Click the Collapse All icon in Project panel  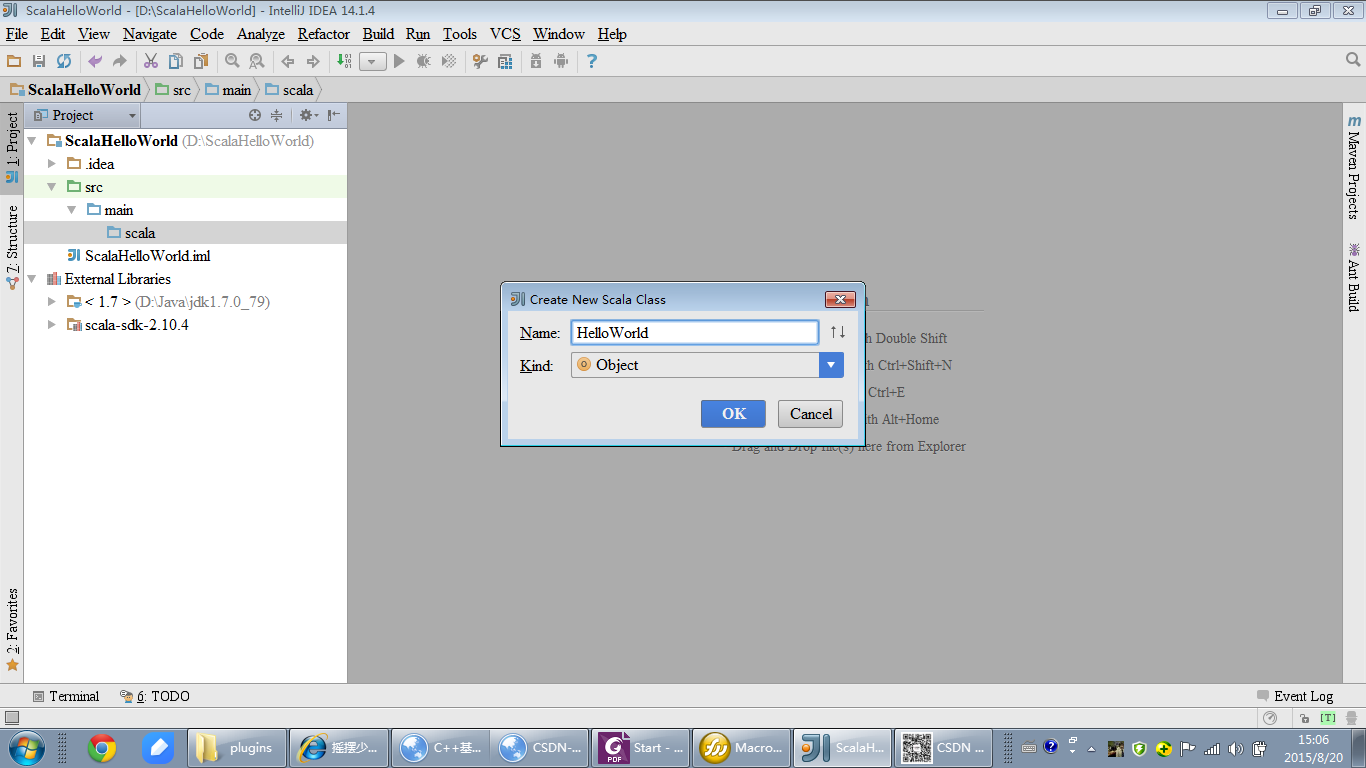click(277, 115)
